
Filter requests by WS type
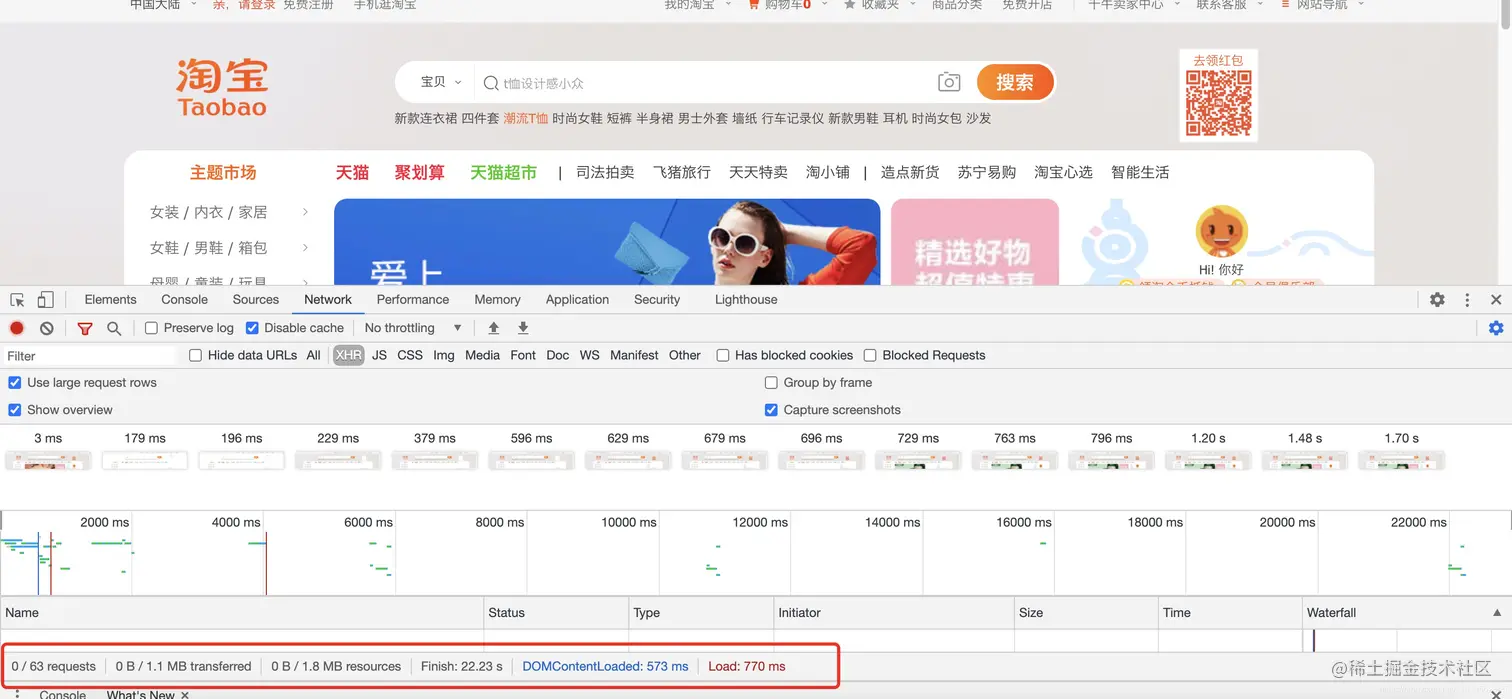[x=590, y=355]
